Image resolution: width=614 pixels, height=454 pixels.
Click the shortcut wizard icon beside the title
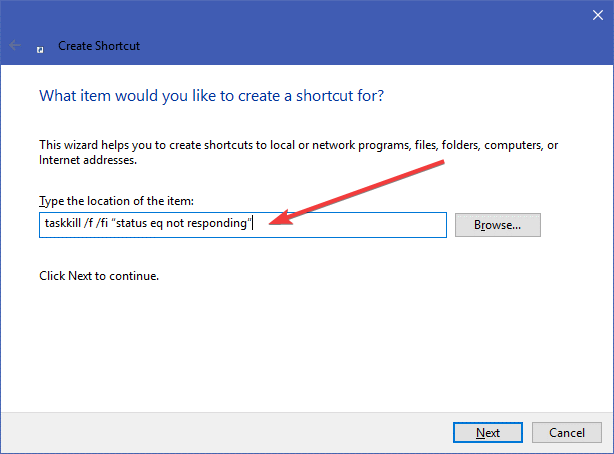click(40, 46)
